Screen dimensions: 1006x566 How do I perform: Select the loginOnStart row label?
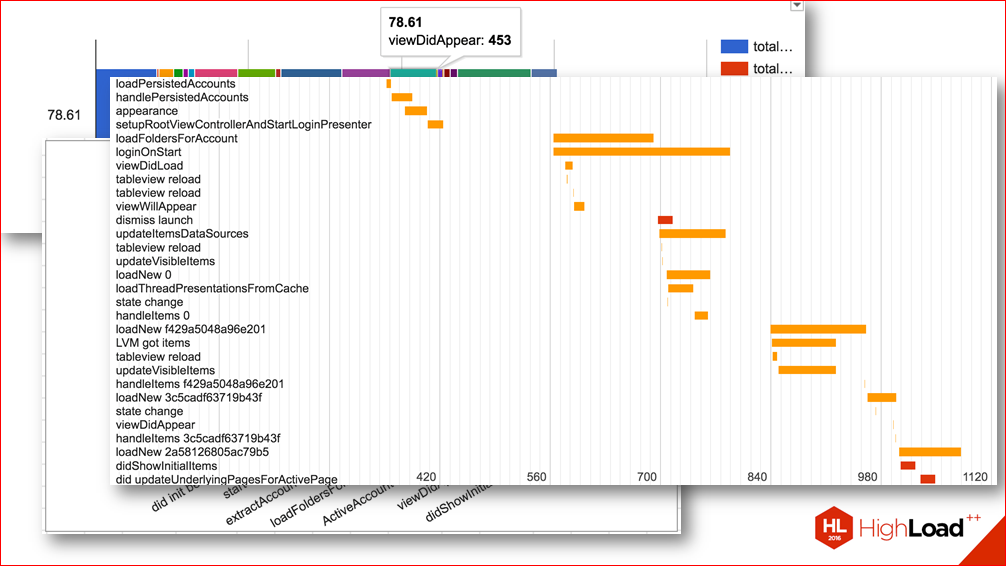point(148,151)
